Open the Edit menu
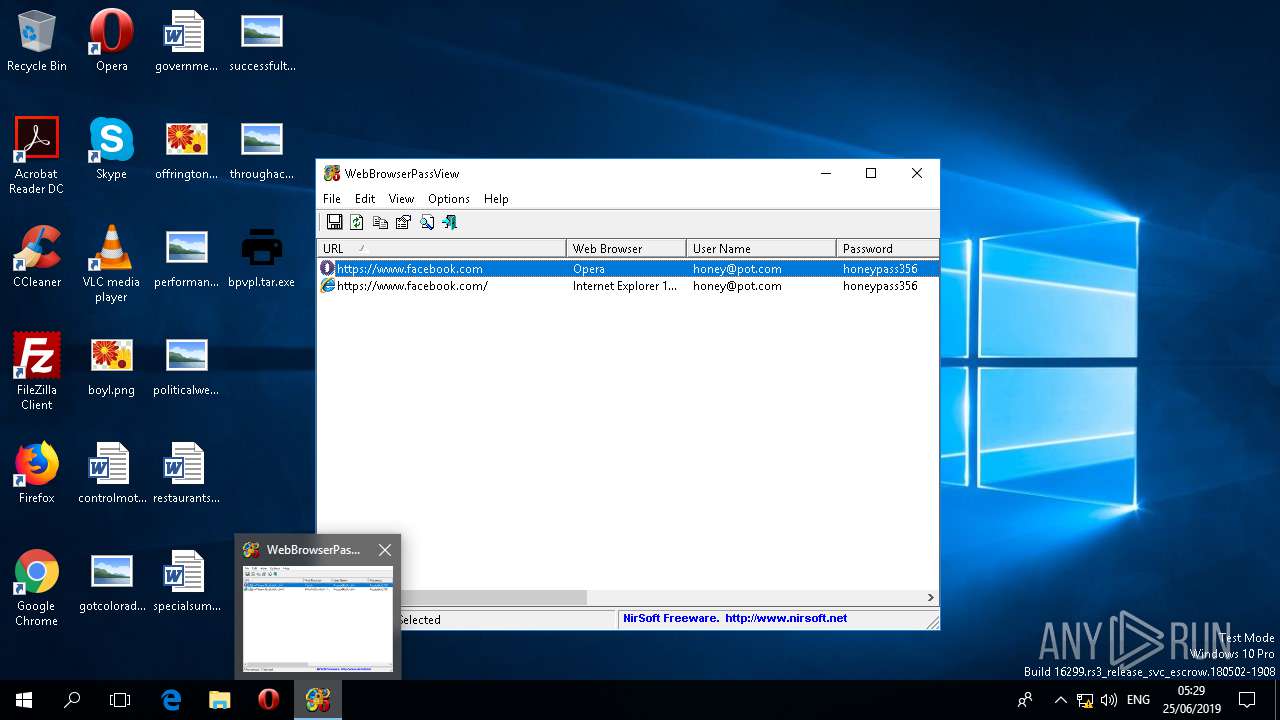 [365, 199]
